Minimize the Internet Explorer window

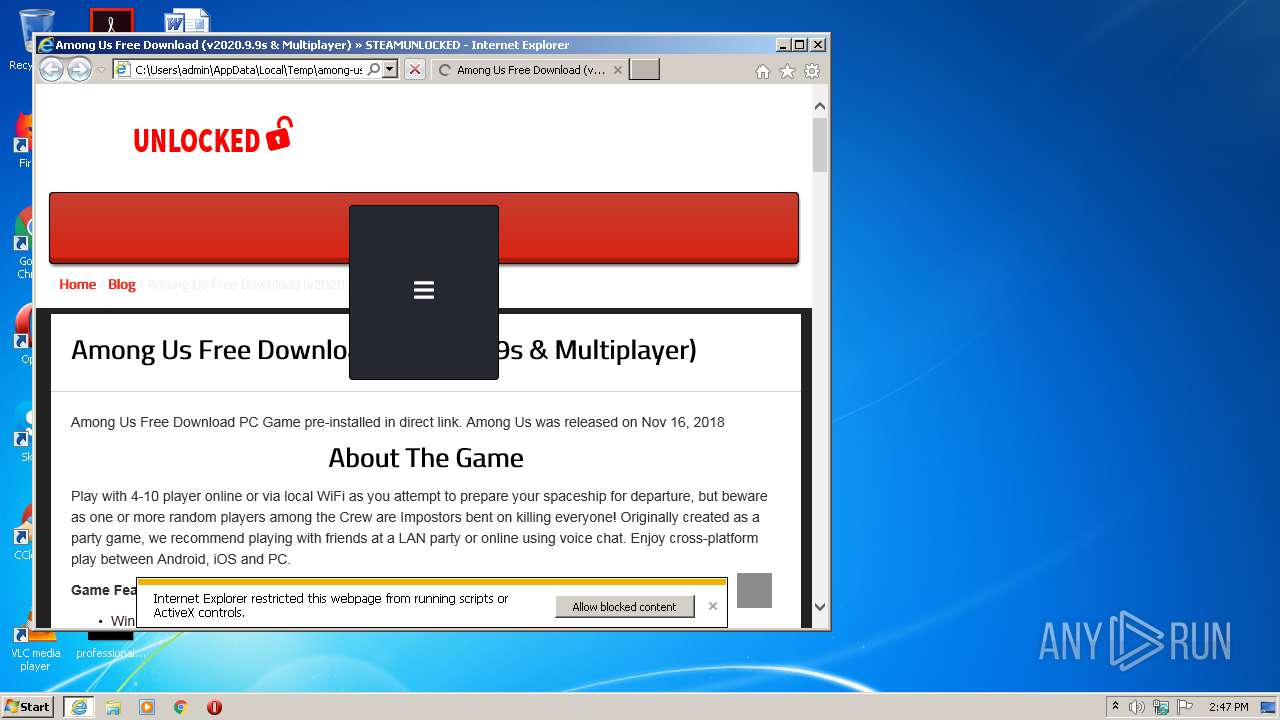pyautogui.click(x=783, y=45)
